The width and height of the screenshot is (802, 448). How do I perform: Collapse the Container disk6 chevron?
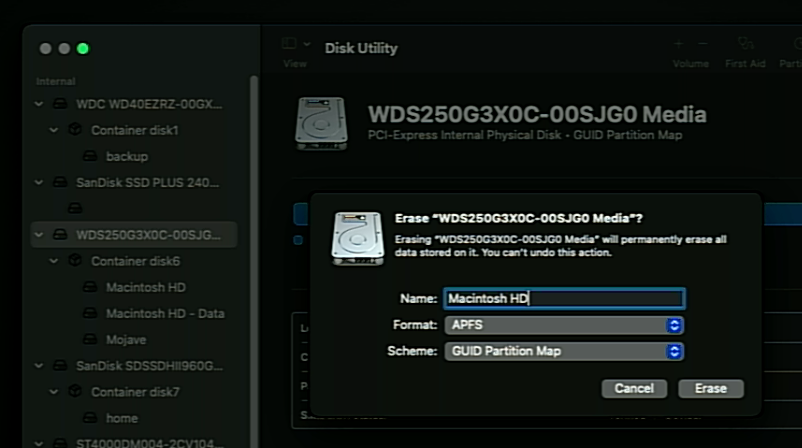(x=54, y=261)
